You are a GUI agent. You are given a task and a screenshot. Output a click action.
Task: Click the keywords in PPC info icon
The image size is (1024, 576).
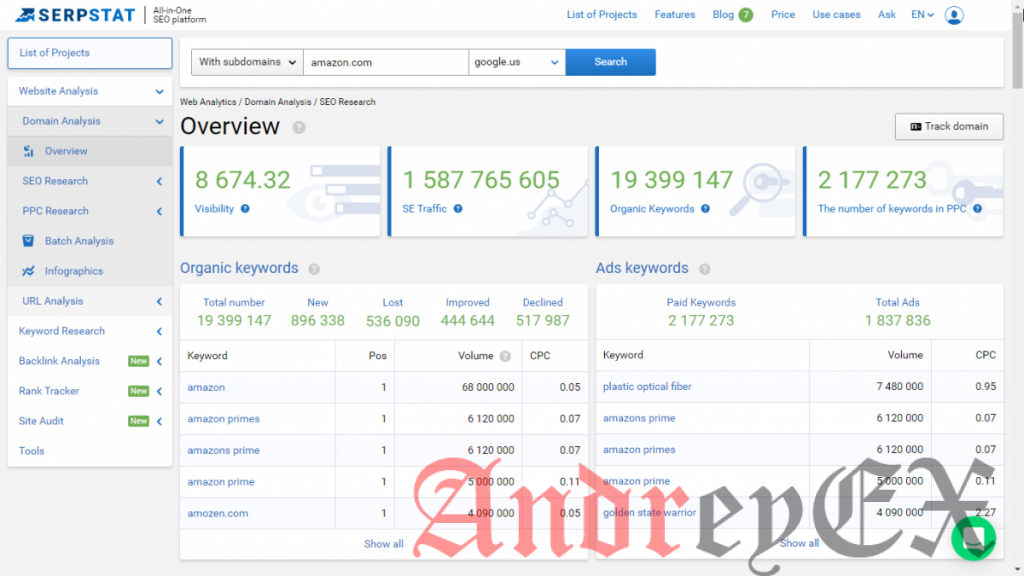(977, 209)
